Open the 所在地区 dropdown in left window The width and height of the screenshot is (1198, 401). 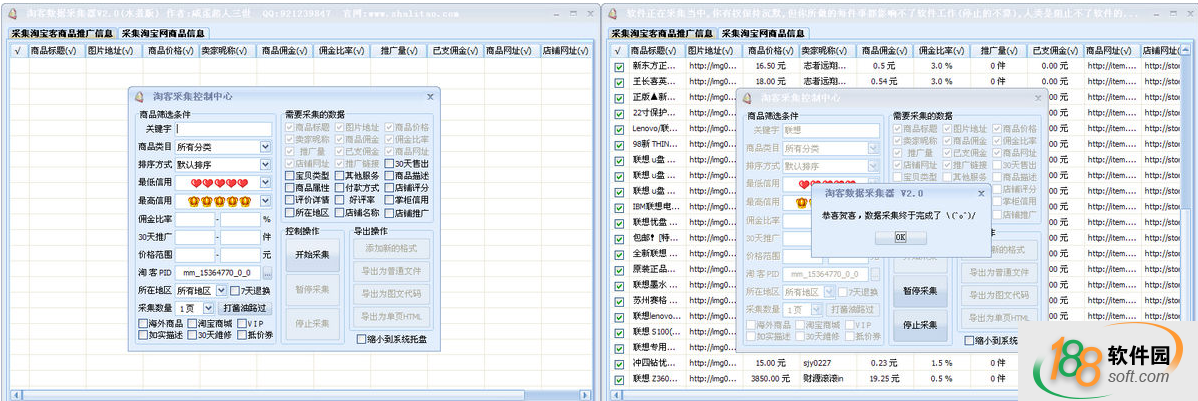pos(221,290)
